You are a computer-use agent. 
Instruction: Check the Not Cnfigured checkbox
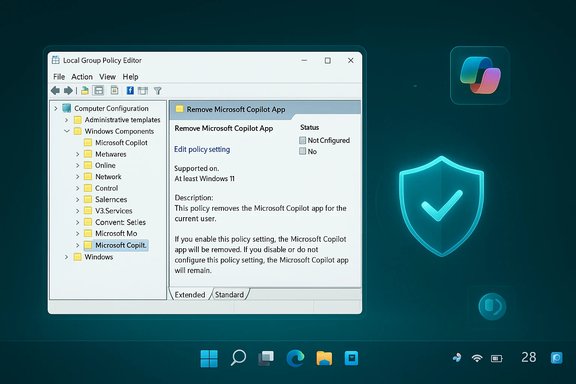pos(302,140)
